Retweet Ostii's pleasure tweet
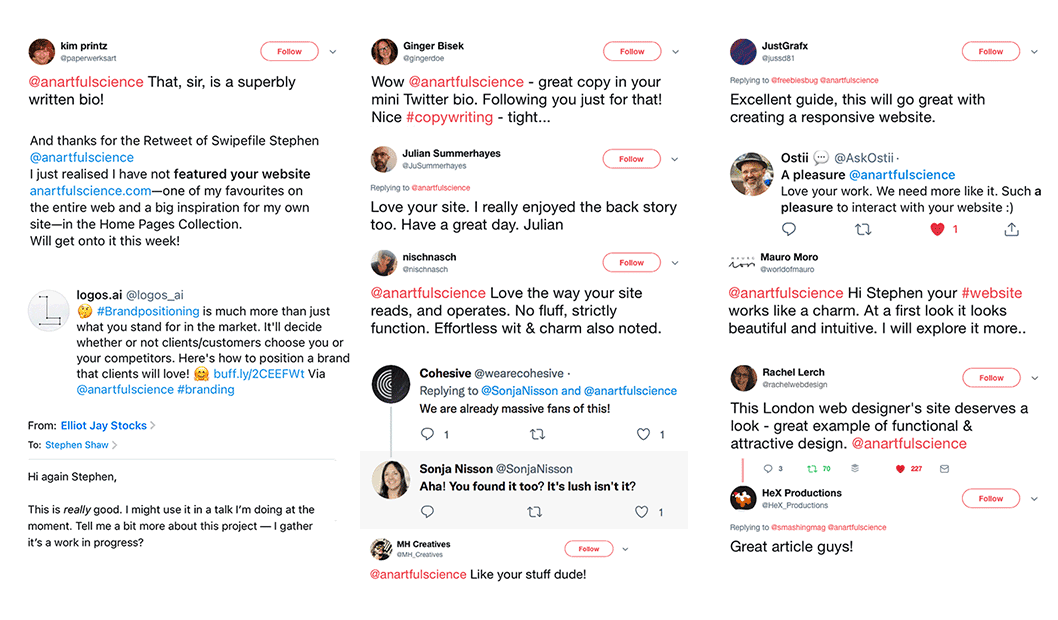The width and height of the screenshot is (1058, 620). (x=863, y=229)
